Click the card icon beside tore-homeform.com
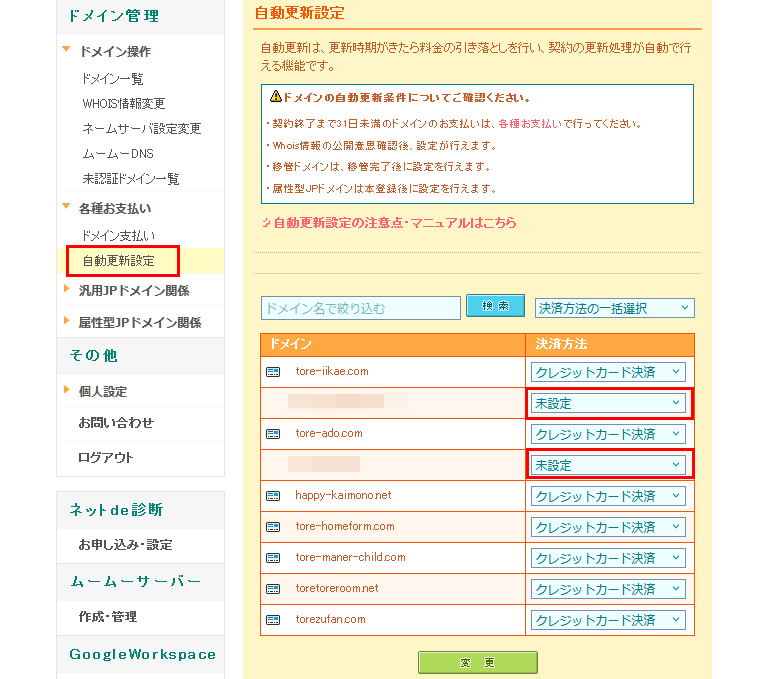The height and width of the screenshot is (679, 769). coord(273,527)
